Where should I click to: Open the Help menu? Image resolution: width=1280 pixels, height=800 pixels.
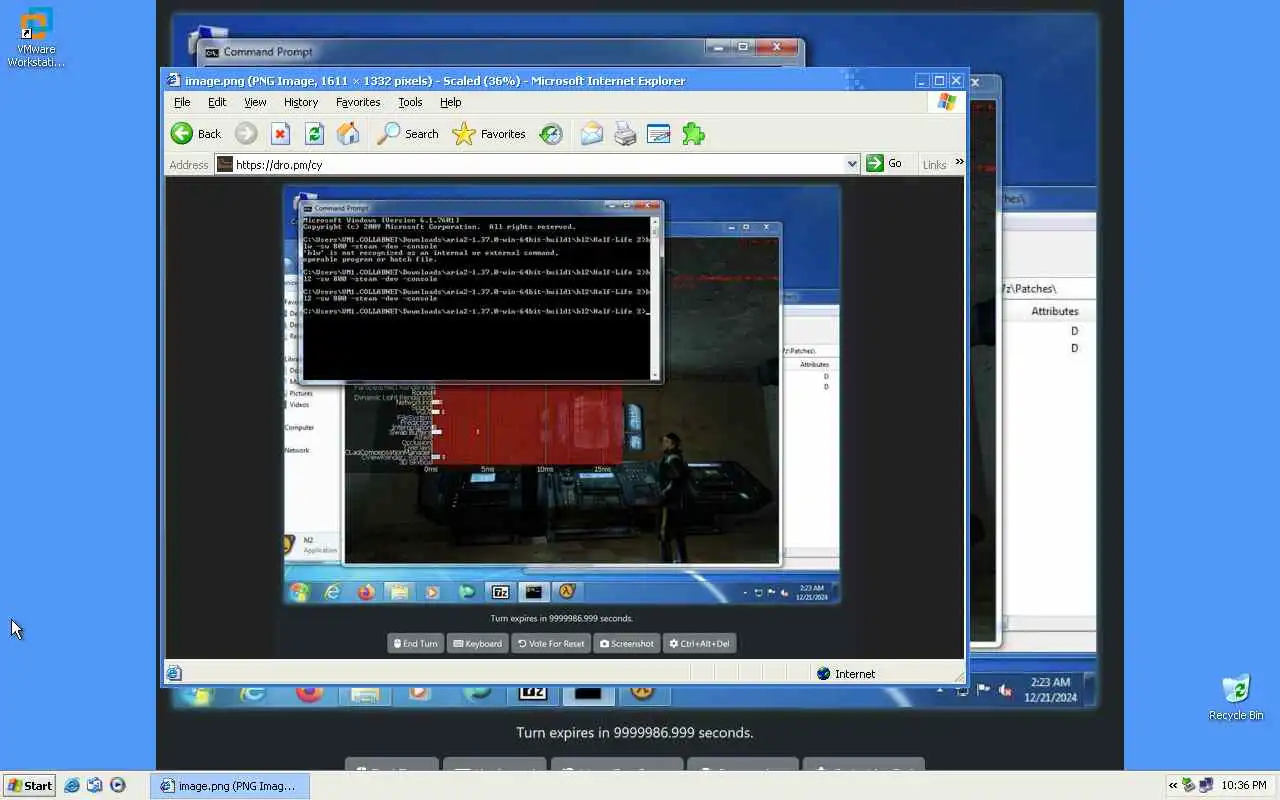[x=451, y=102]
